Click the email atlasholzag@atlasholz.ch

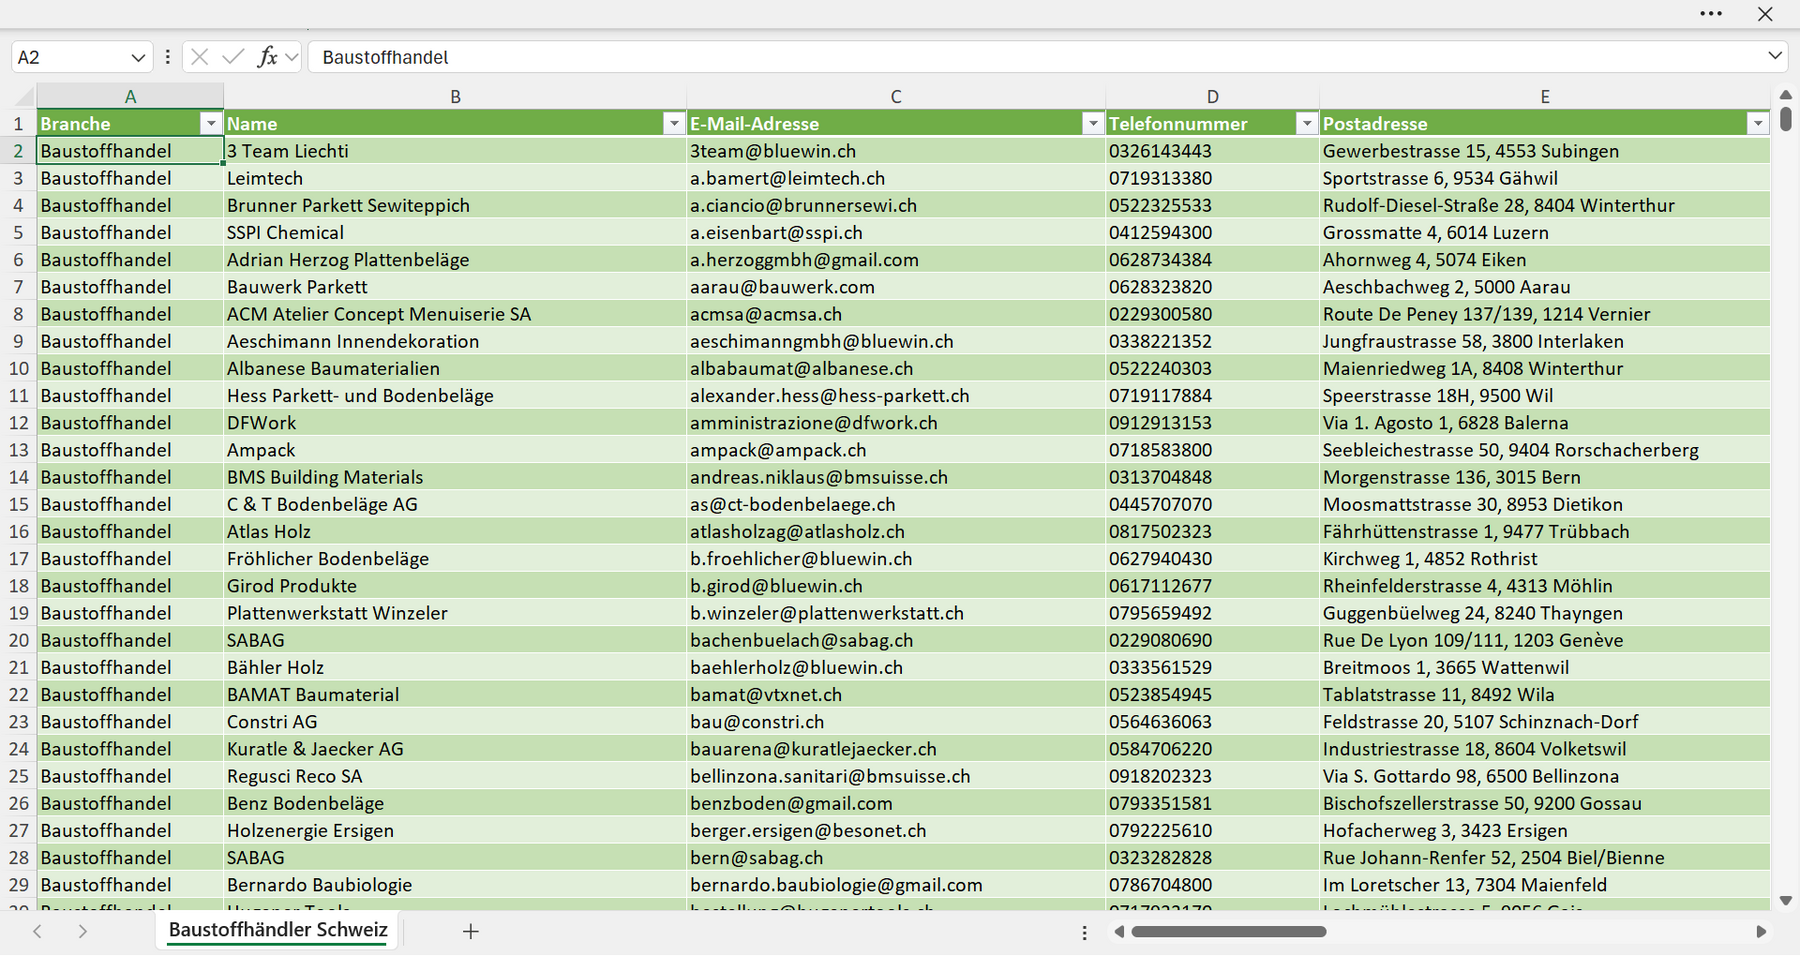797,531
